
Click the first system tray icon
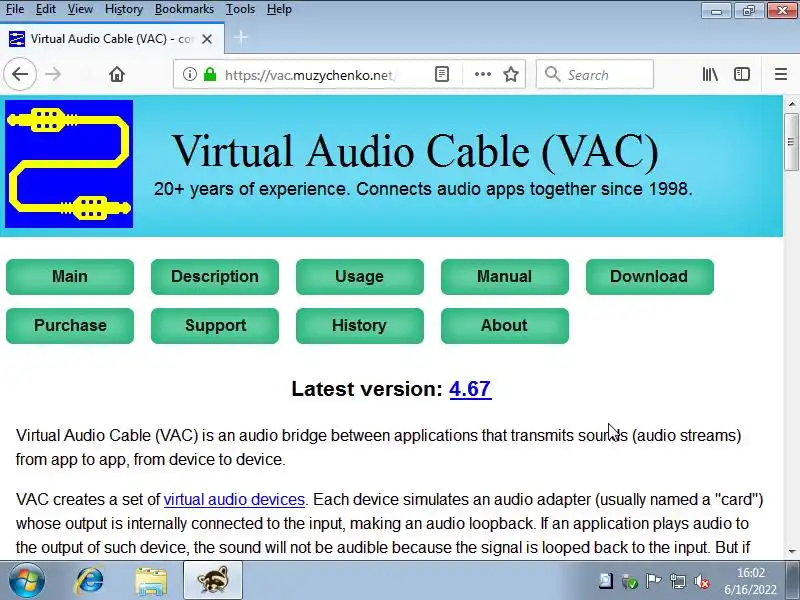(606, 581)
